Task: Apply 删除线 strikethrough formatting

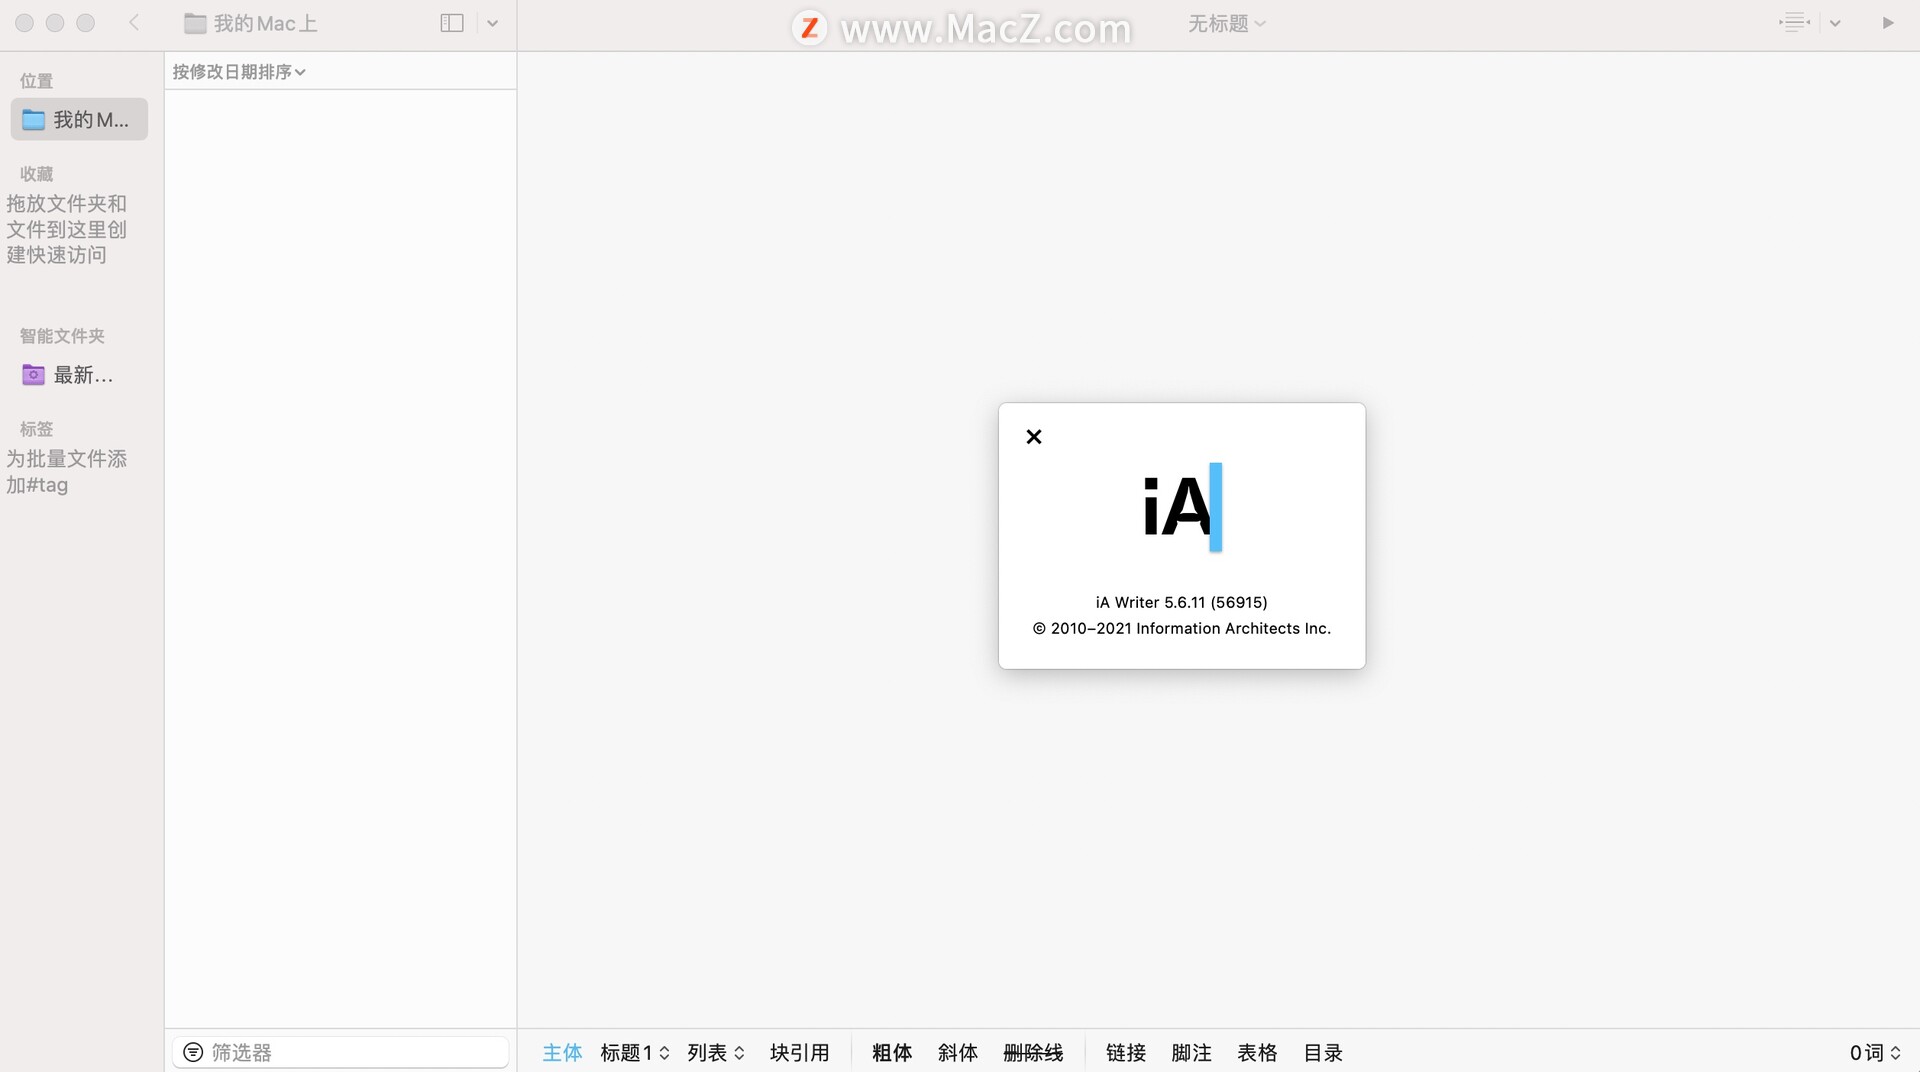Action: pos(1033,1053)
